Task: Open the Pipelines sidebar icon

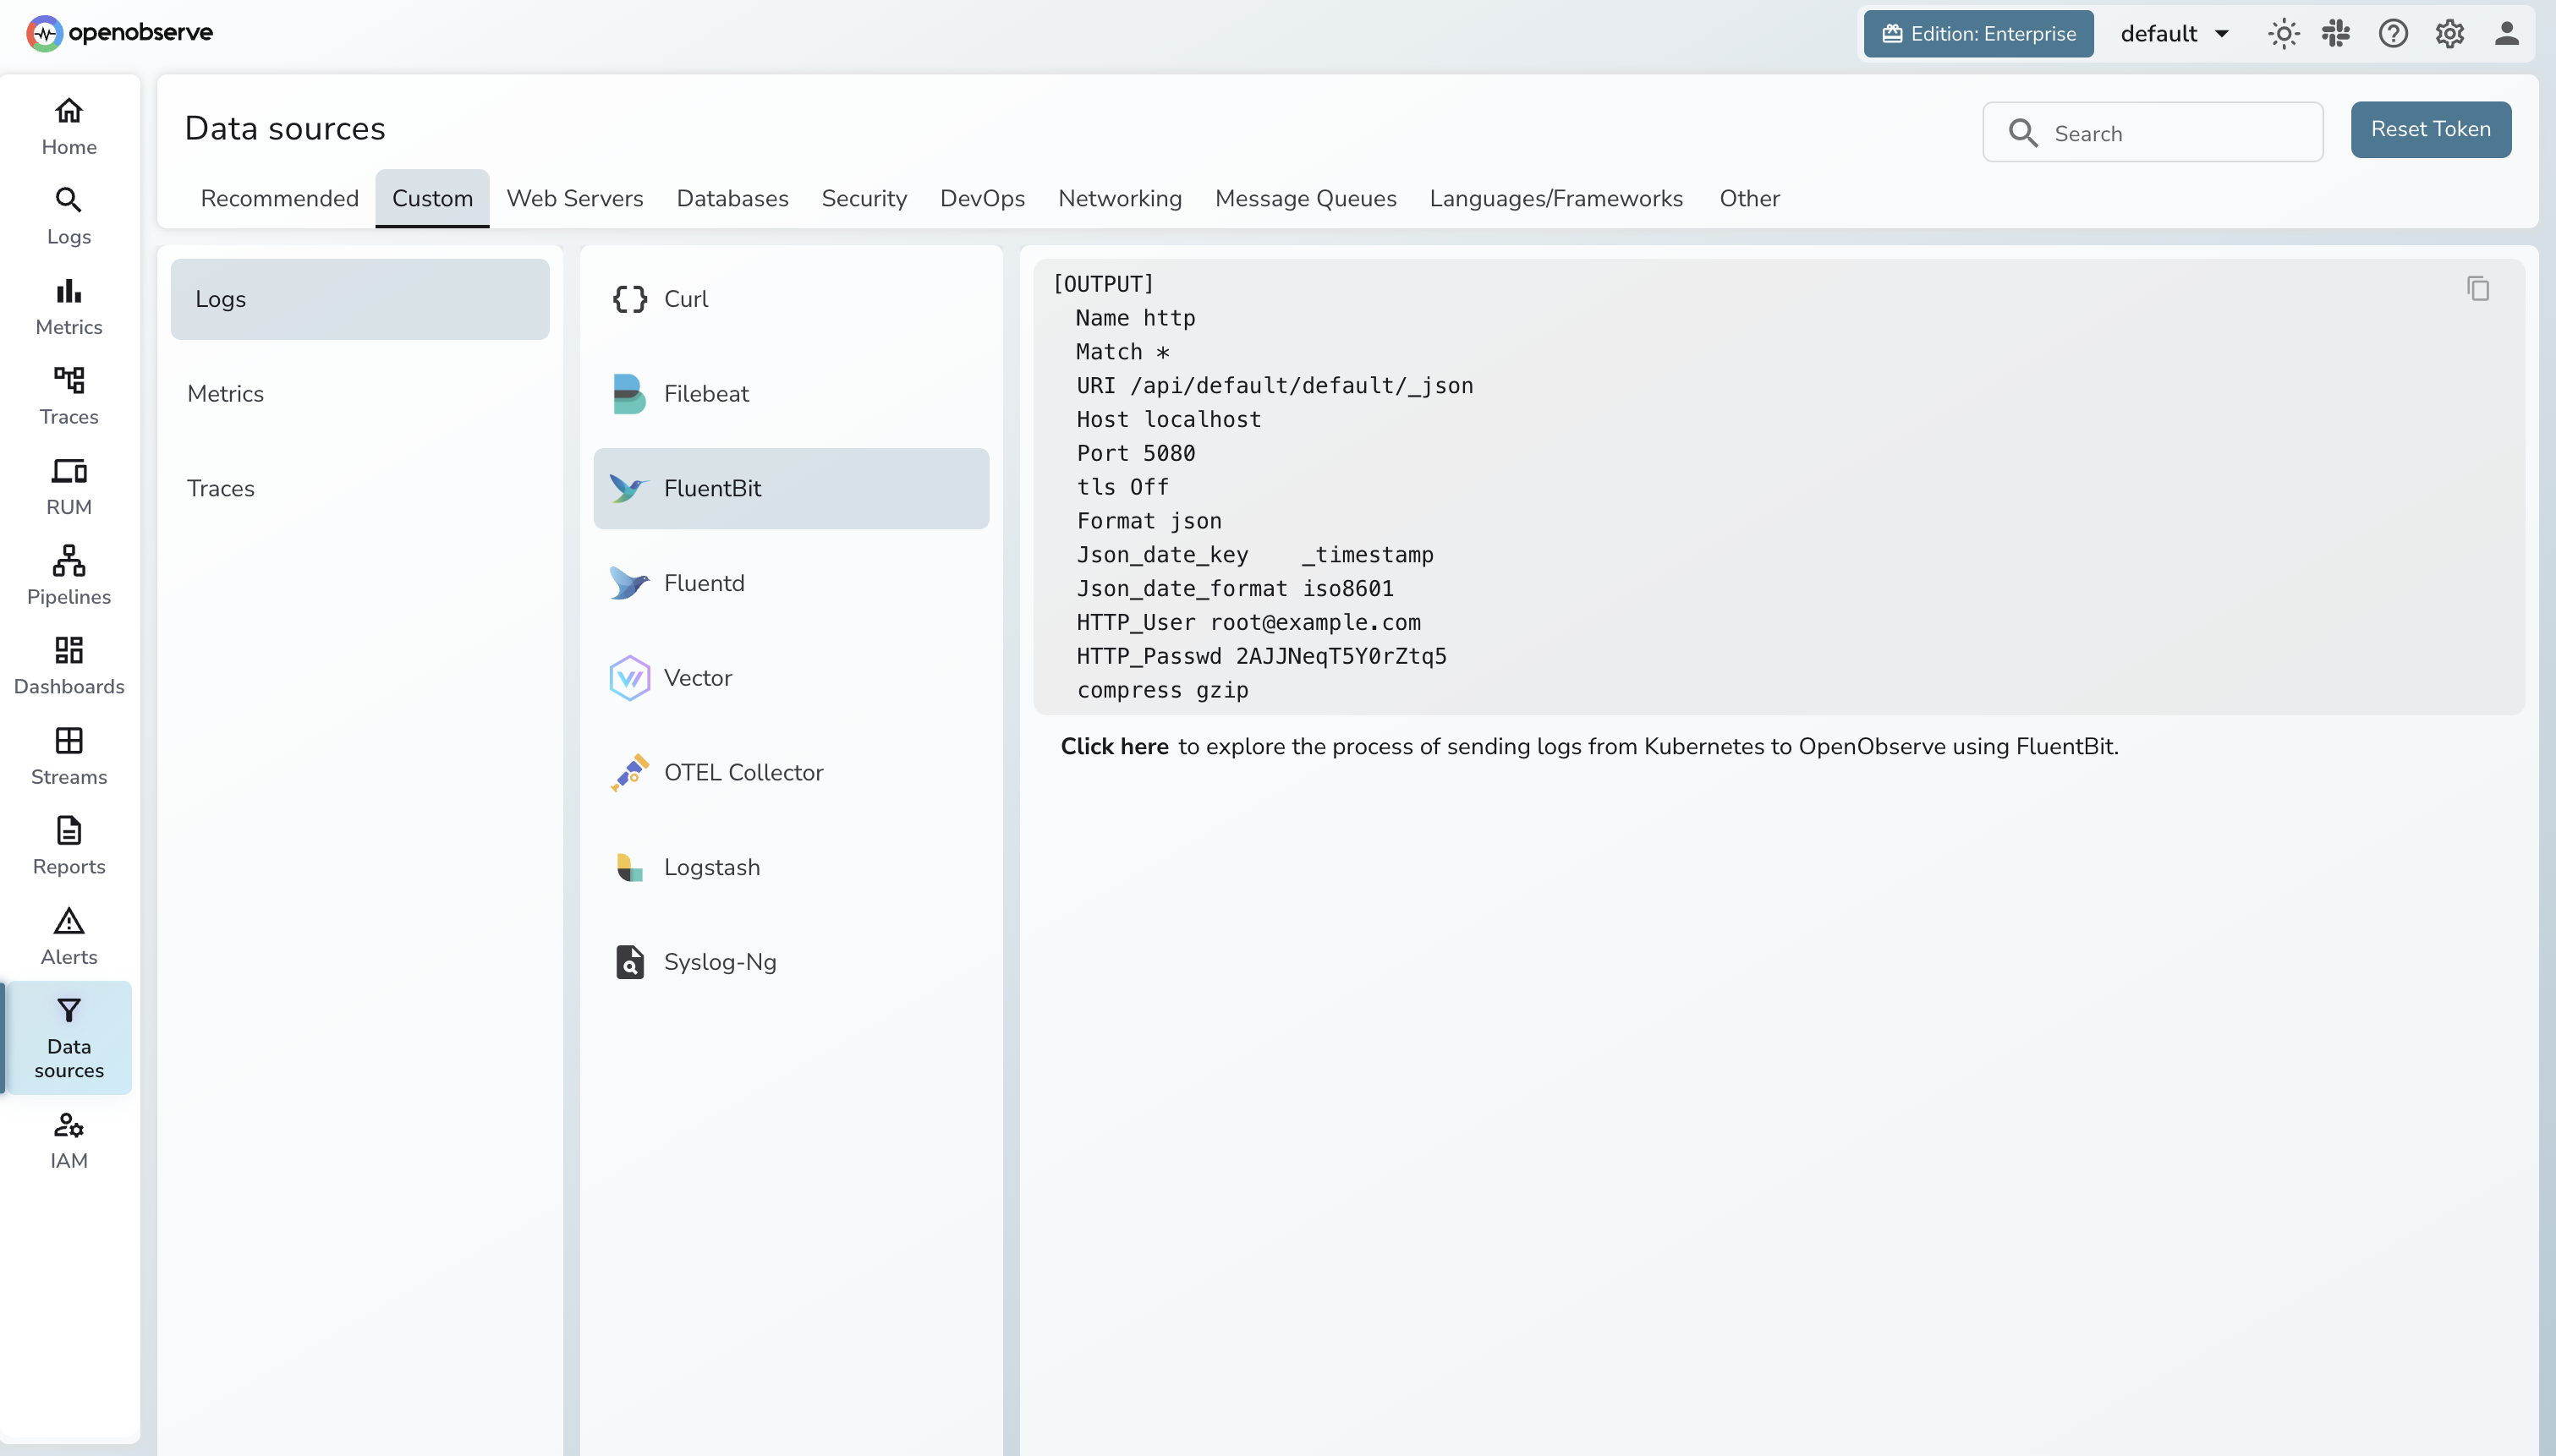Action: point(68,574)
